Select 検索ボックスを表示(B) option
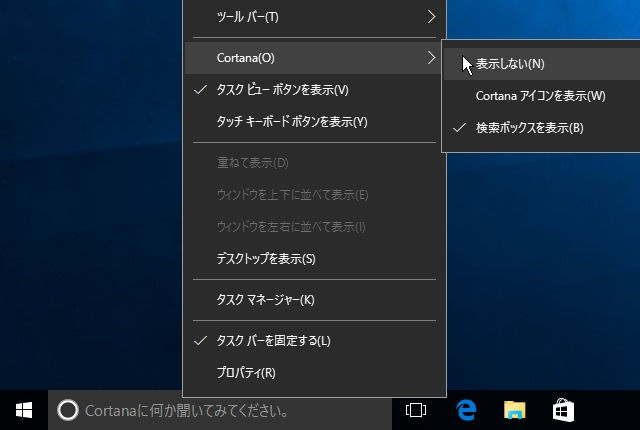640x430 pixels. [x=542, y=128]
